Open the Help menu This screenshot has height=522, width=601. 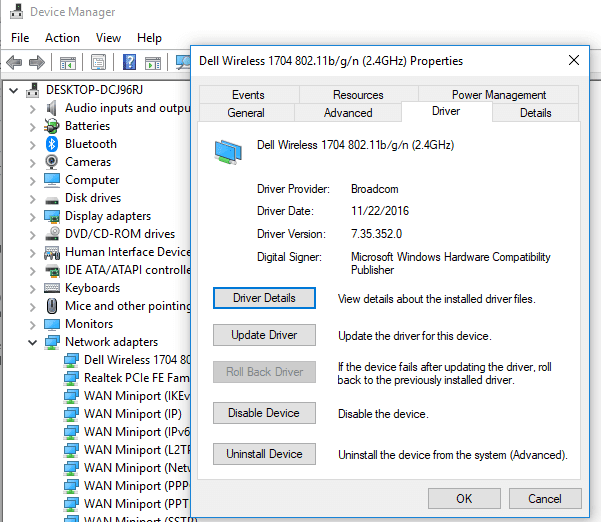pos(149,38)
